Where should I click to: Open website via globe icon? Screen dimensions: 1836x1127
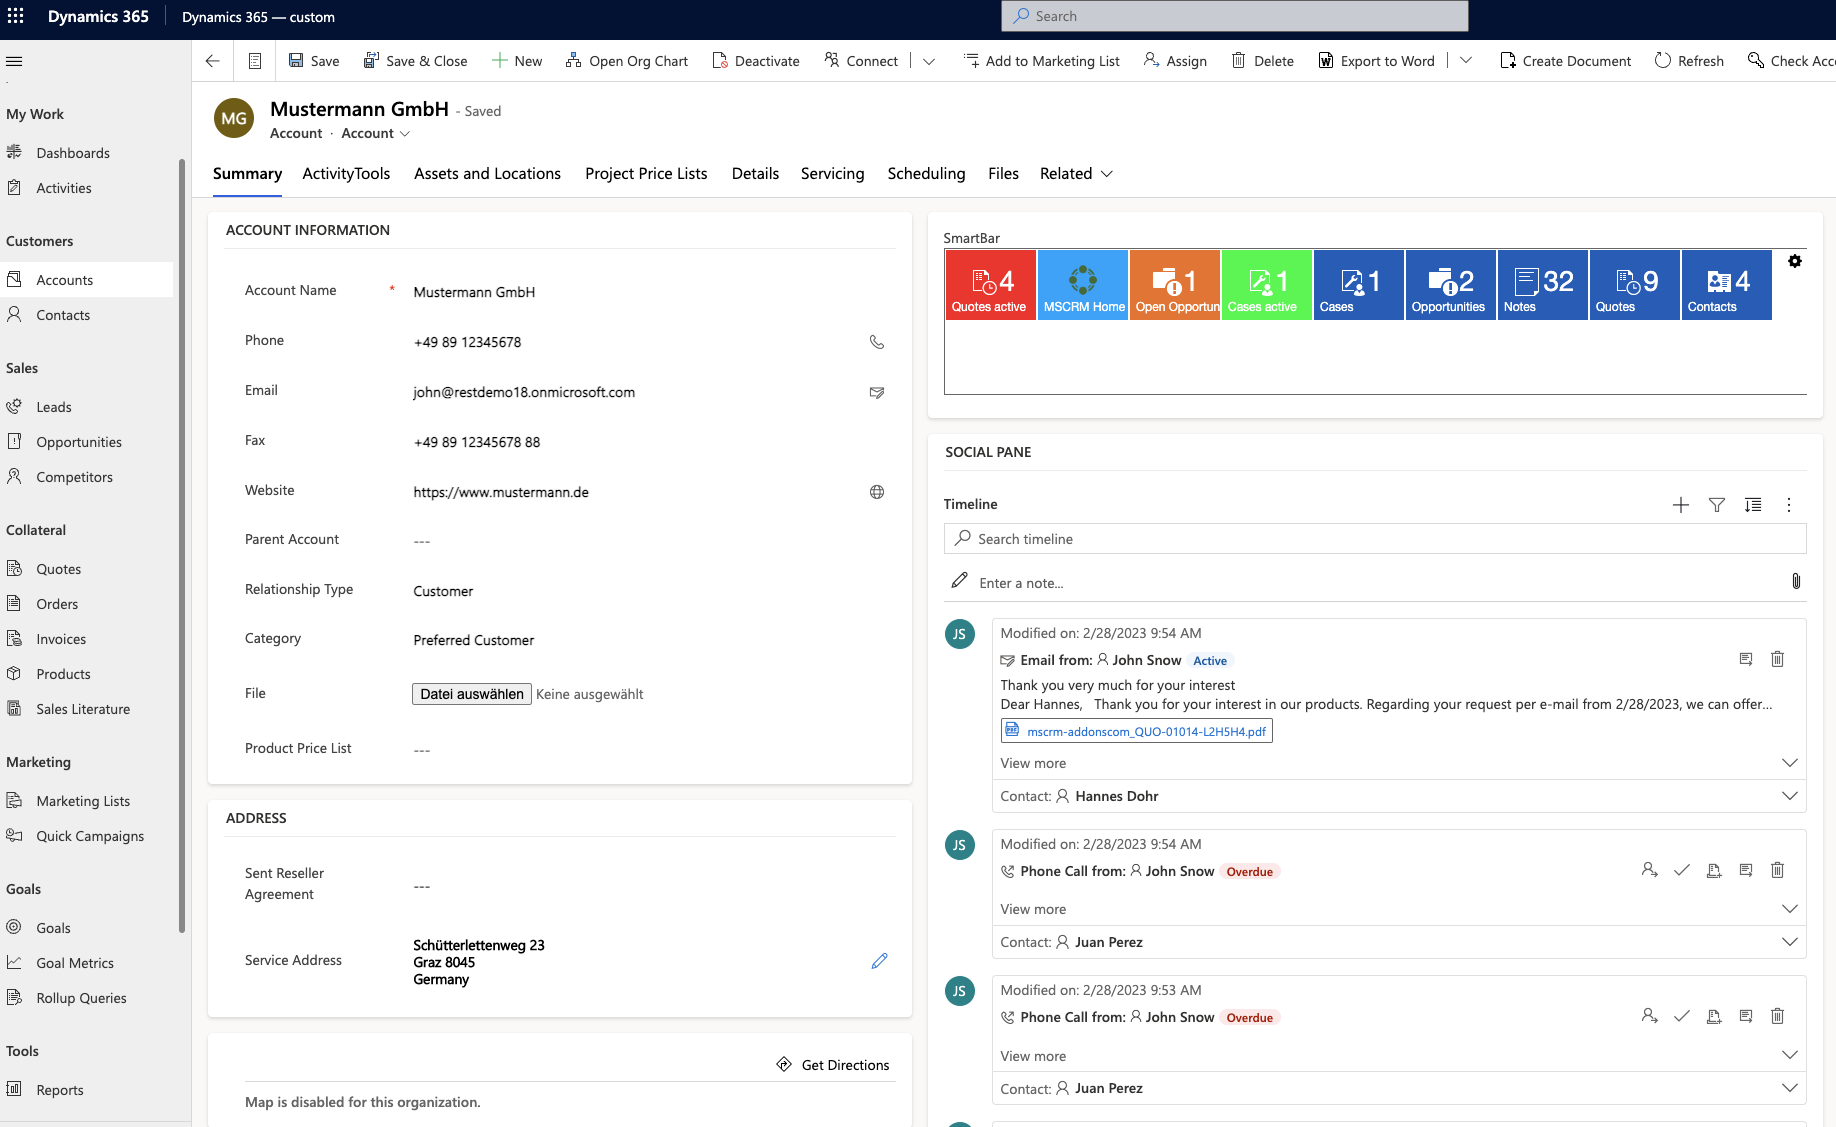click(x=877, y=492)
